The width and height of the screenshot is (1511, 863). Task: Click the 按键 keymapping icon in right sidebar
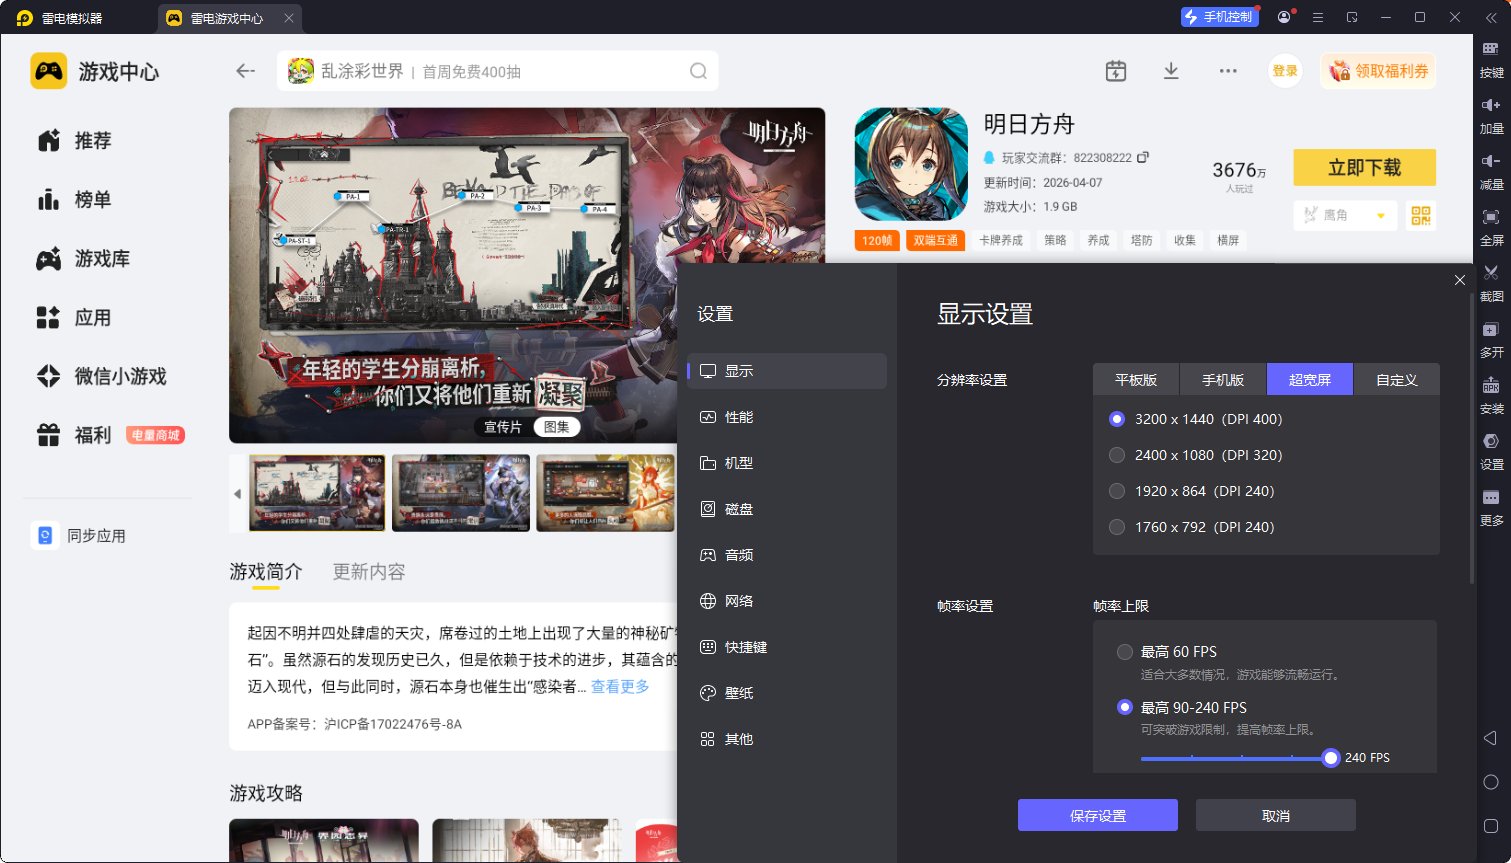(1491, 48)
